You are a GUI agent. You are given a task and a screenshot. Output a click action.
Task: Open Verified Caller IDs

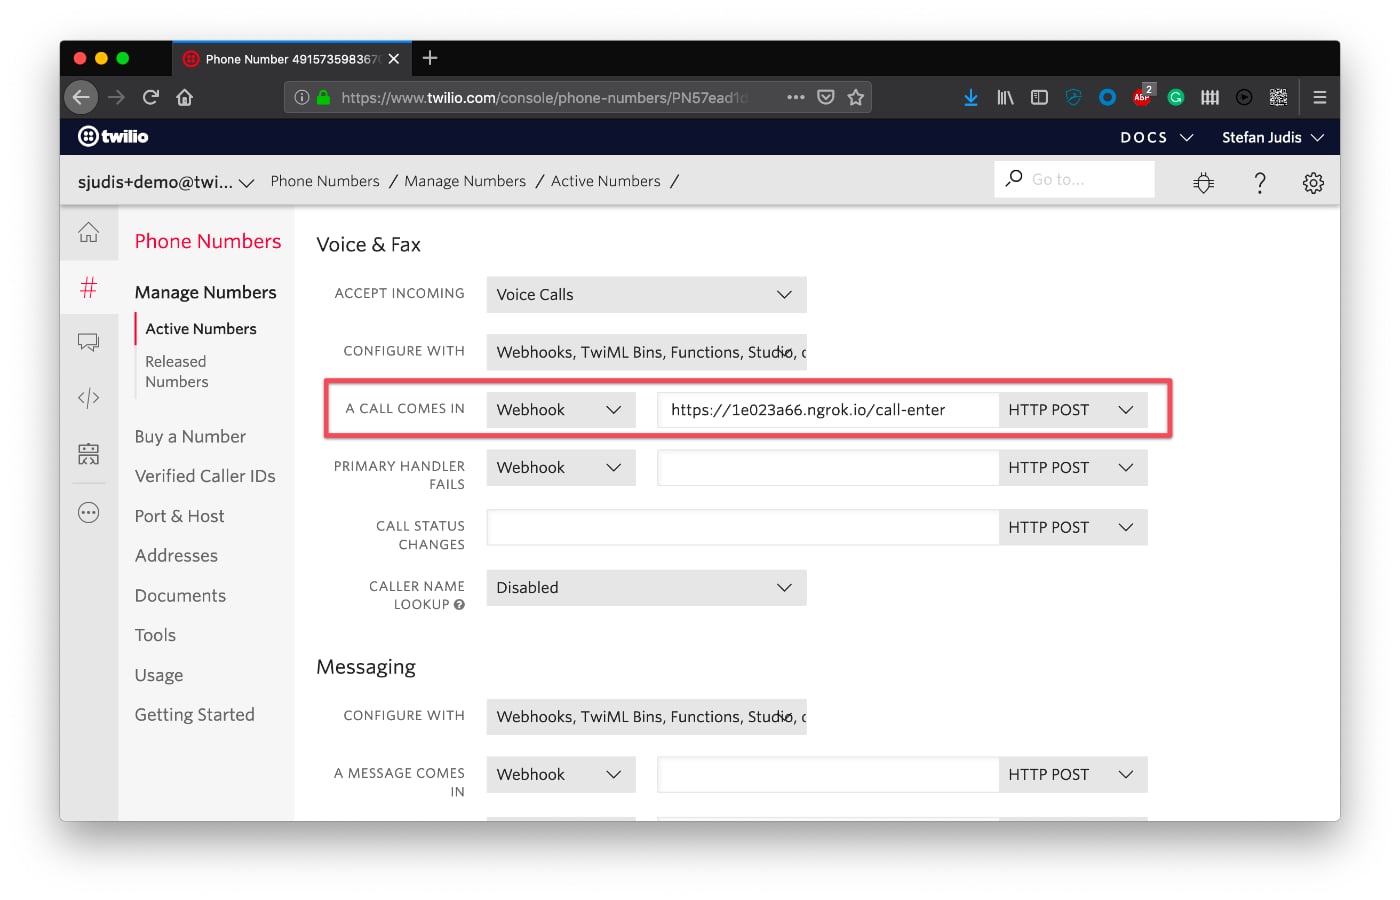click(205, 476)
